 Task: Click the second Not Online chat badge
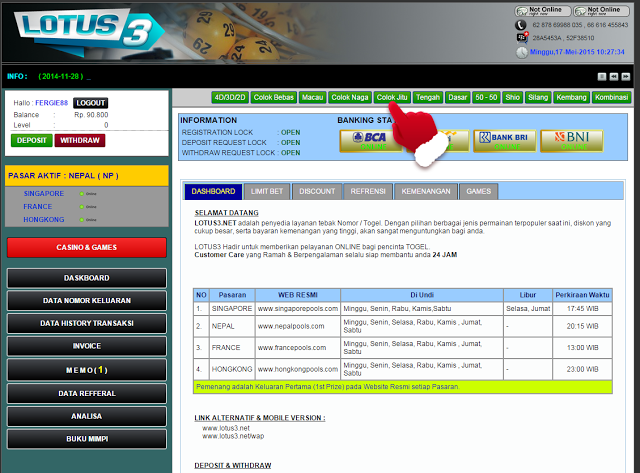(x=602, y=11)
